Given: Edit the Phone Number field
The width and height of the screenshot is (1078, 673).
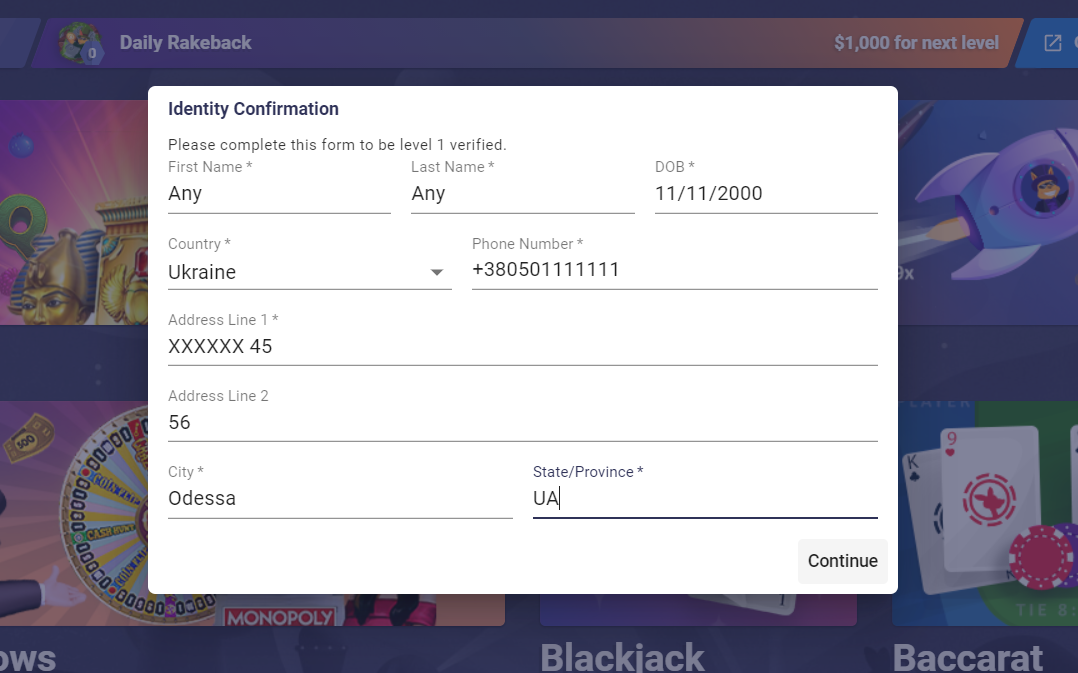Looking at the screenshot, I should [674, 269].
